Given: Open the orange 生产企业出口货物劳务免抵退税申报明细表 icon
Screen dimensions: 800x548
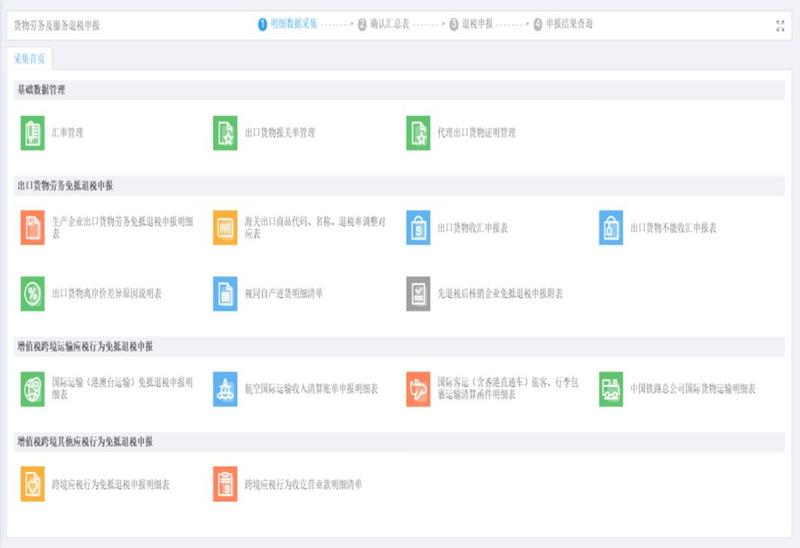Looking at the screenshot, I should coord(33,228).
